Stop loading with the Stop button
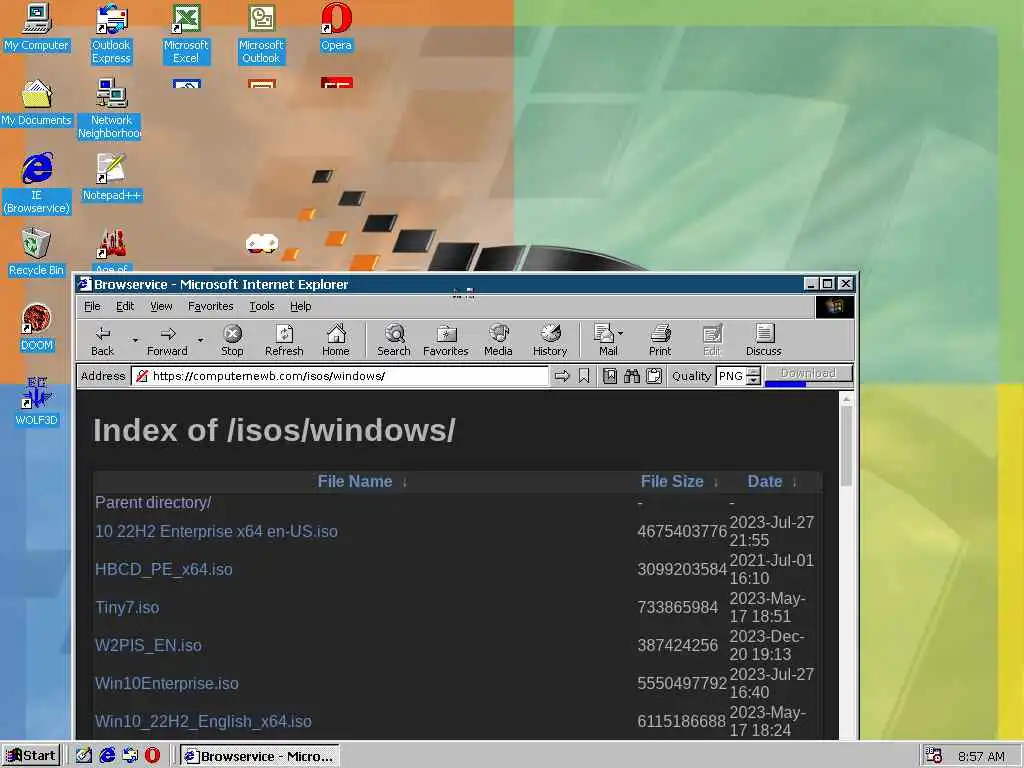 [232, 340]
